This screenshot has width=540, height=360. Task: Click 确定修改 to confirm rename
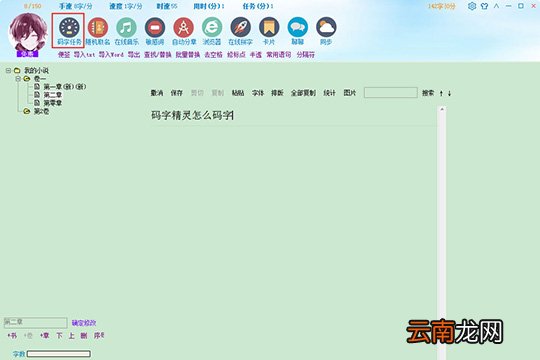pos(84,323)
